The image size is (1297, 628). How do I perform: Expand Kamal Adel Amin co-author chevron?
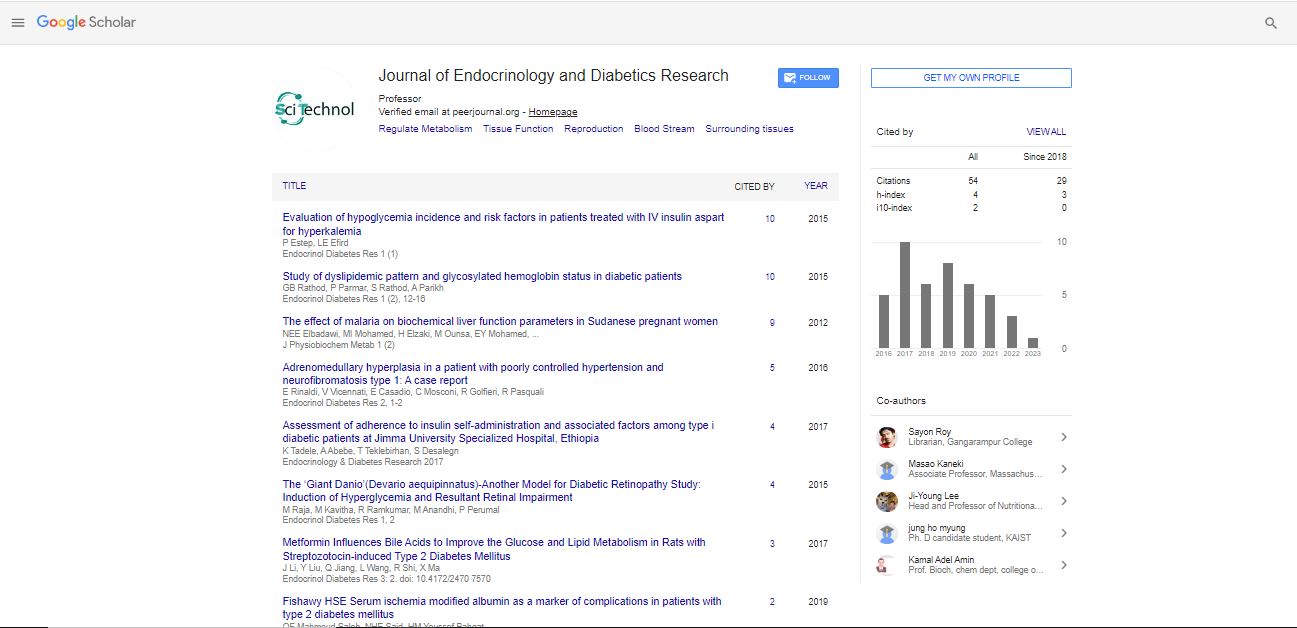click(1063, 565)
